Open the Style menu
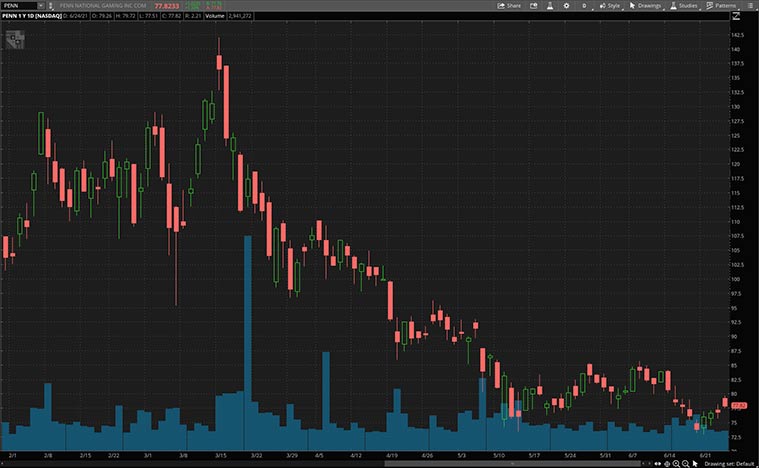 [x=609, y=5]
